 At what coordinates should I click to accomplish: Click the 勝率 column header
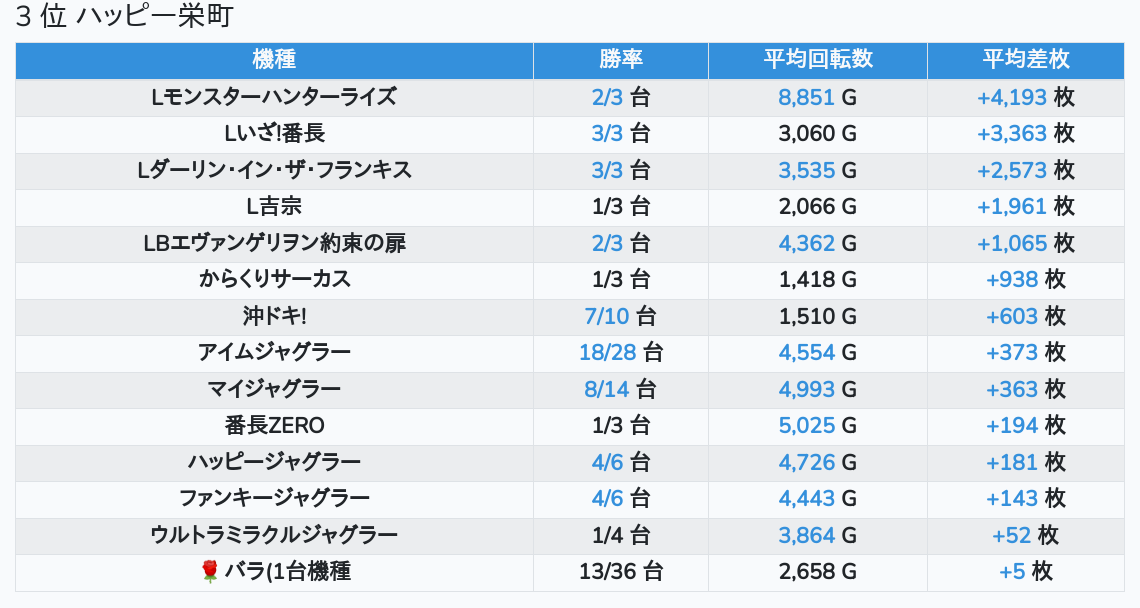point(621,60)
